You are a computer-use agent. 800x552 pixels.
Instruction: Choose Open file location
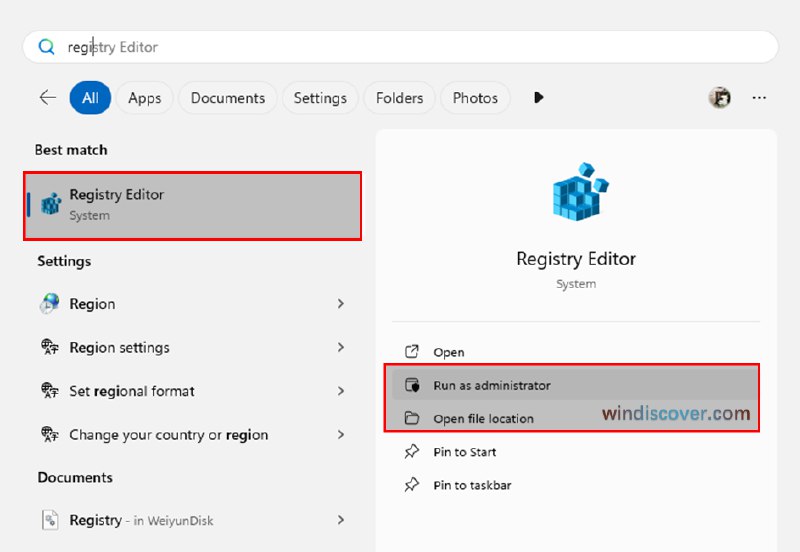(576, 418)
